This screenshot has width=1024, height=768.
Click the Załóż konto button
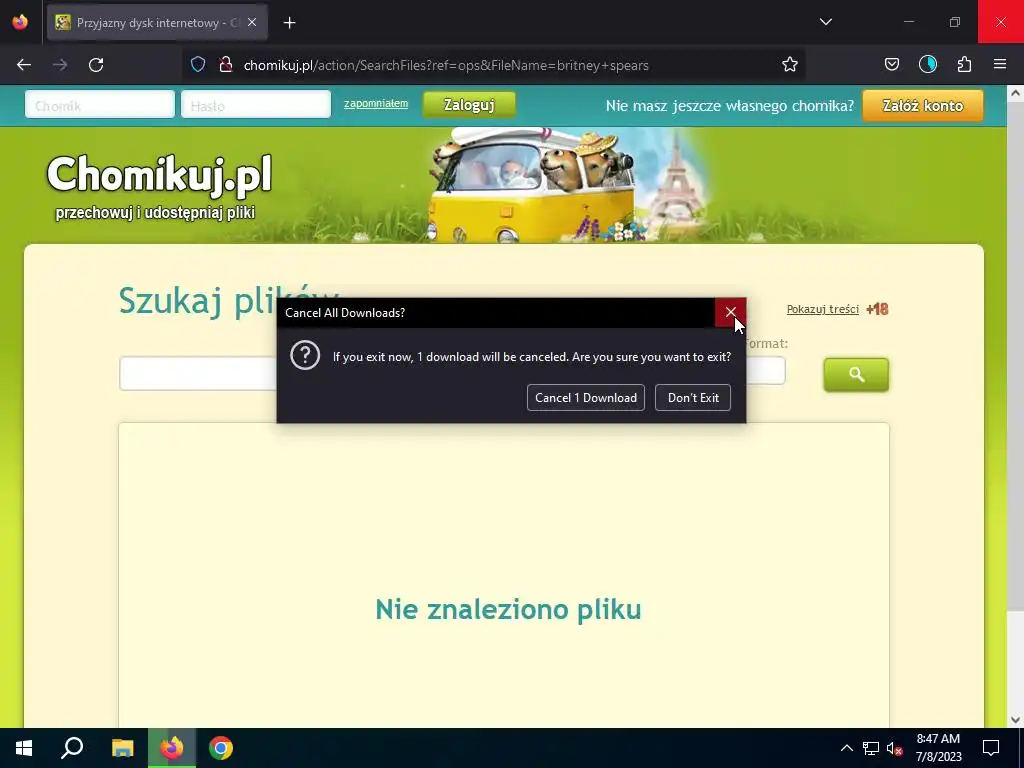(x=923, y=106)
